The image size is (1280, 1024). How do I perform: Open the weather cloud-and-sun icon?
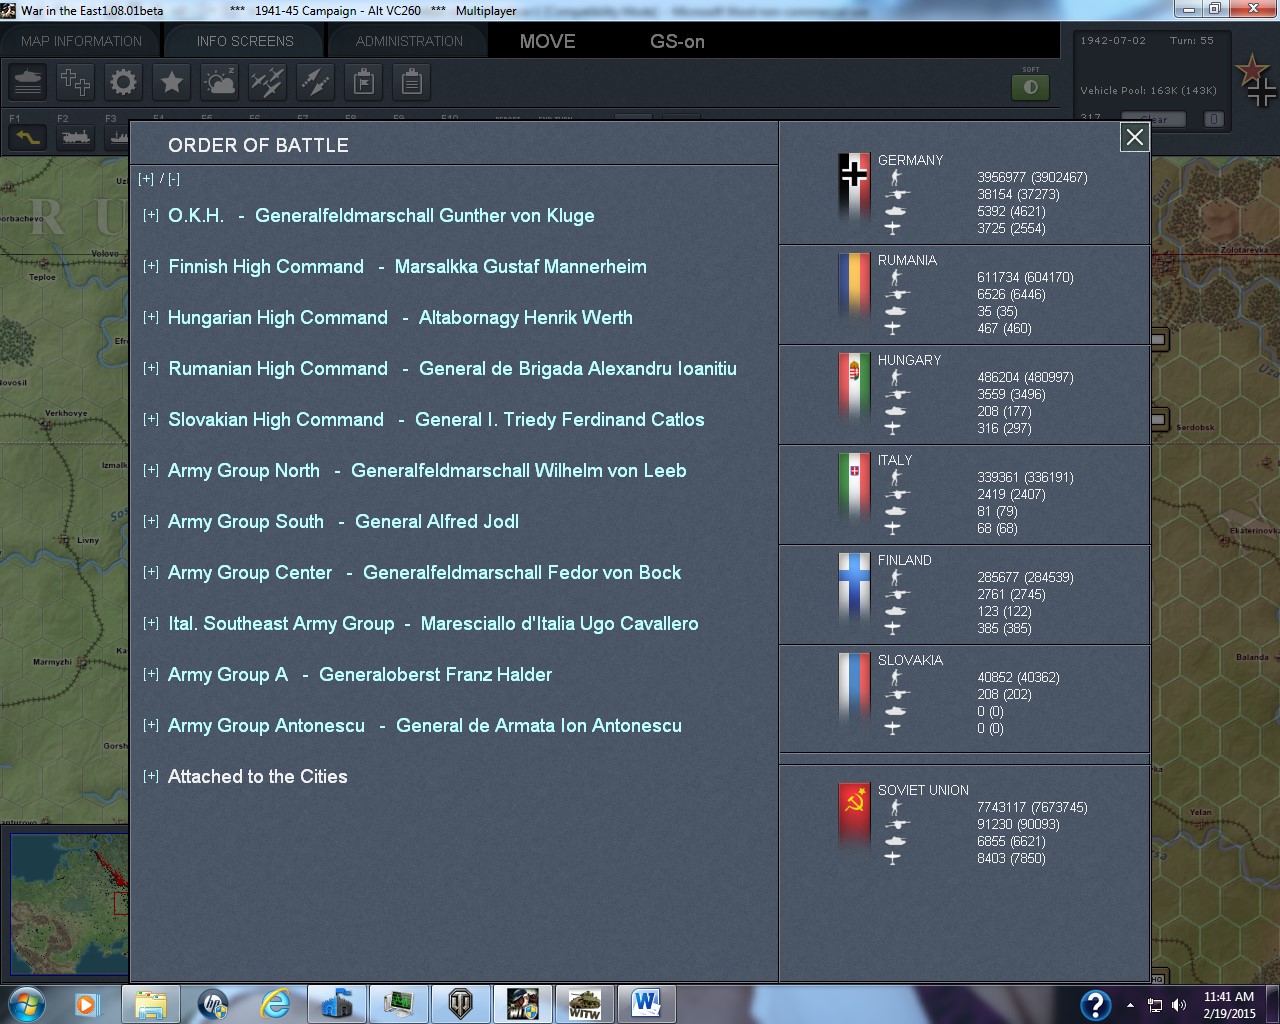pyautogui.click(x=220, y=82)
